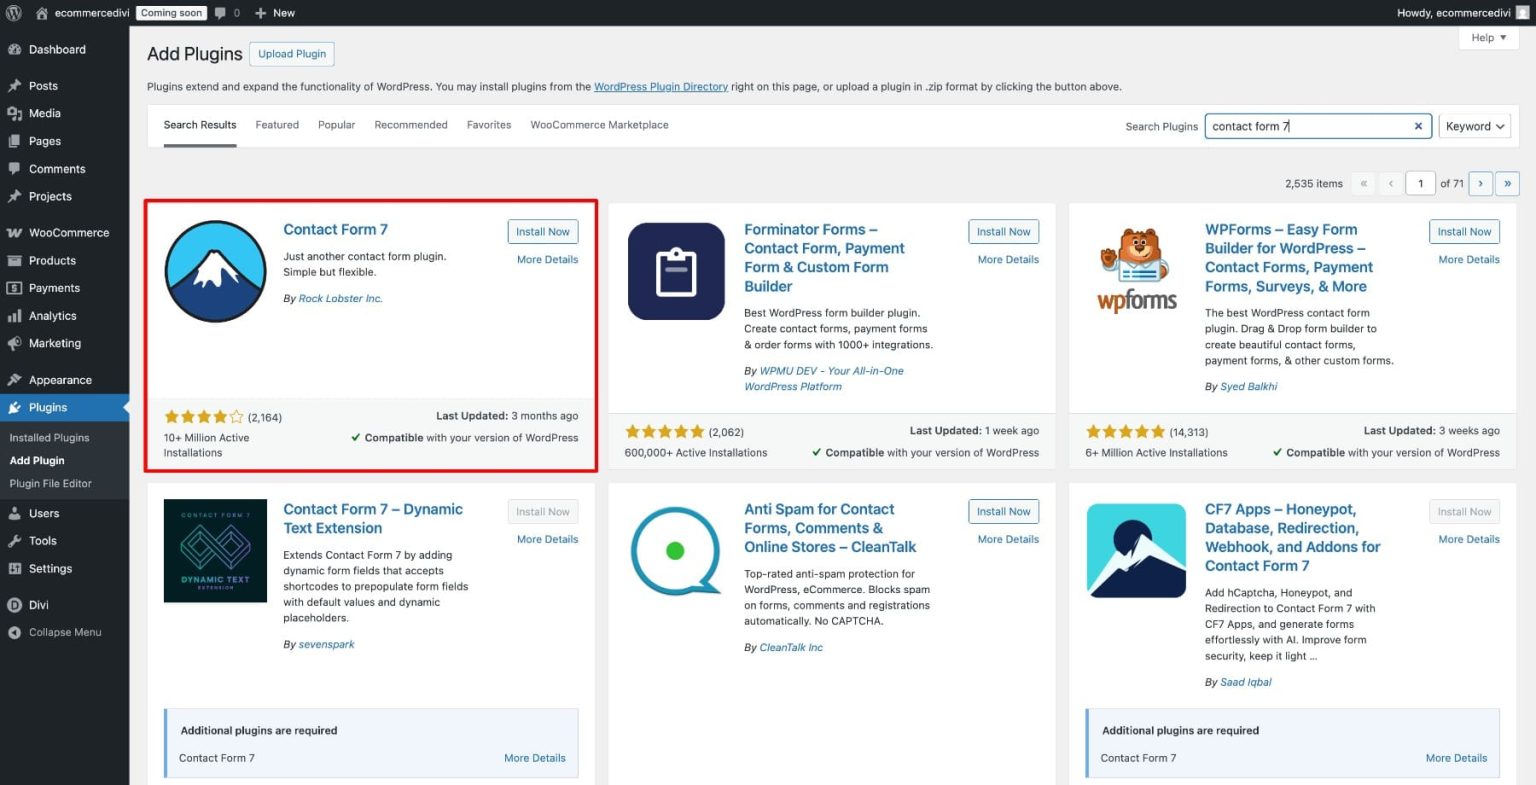The image size is (1536, 785).
Task: Open the Keyword search type dropdown
Action: (1475, 127)
